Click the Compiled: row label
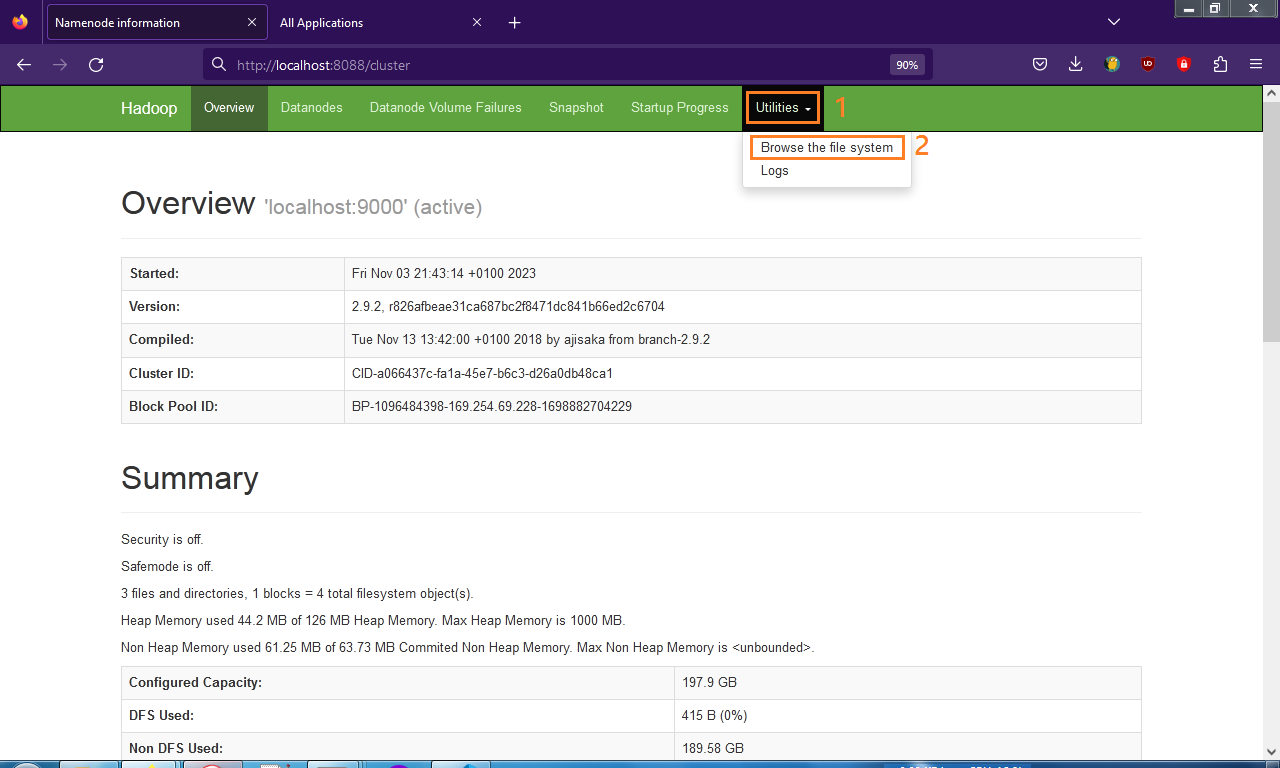 click(161, 340)
